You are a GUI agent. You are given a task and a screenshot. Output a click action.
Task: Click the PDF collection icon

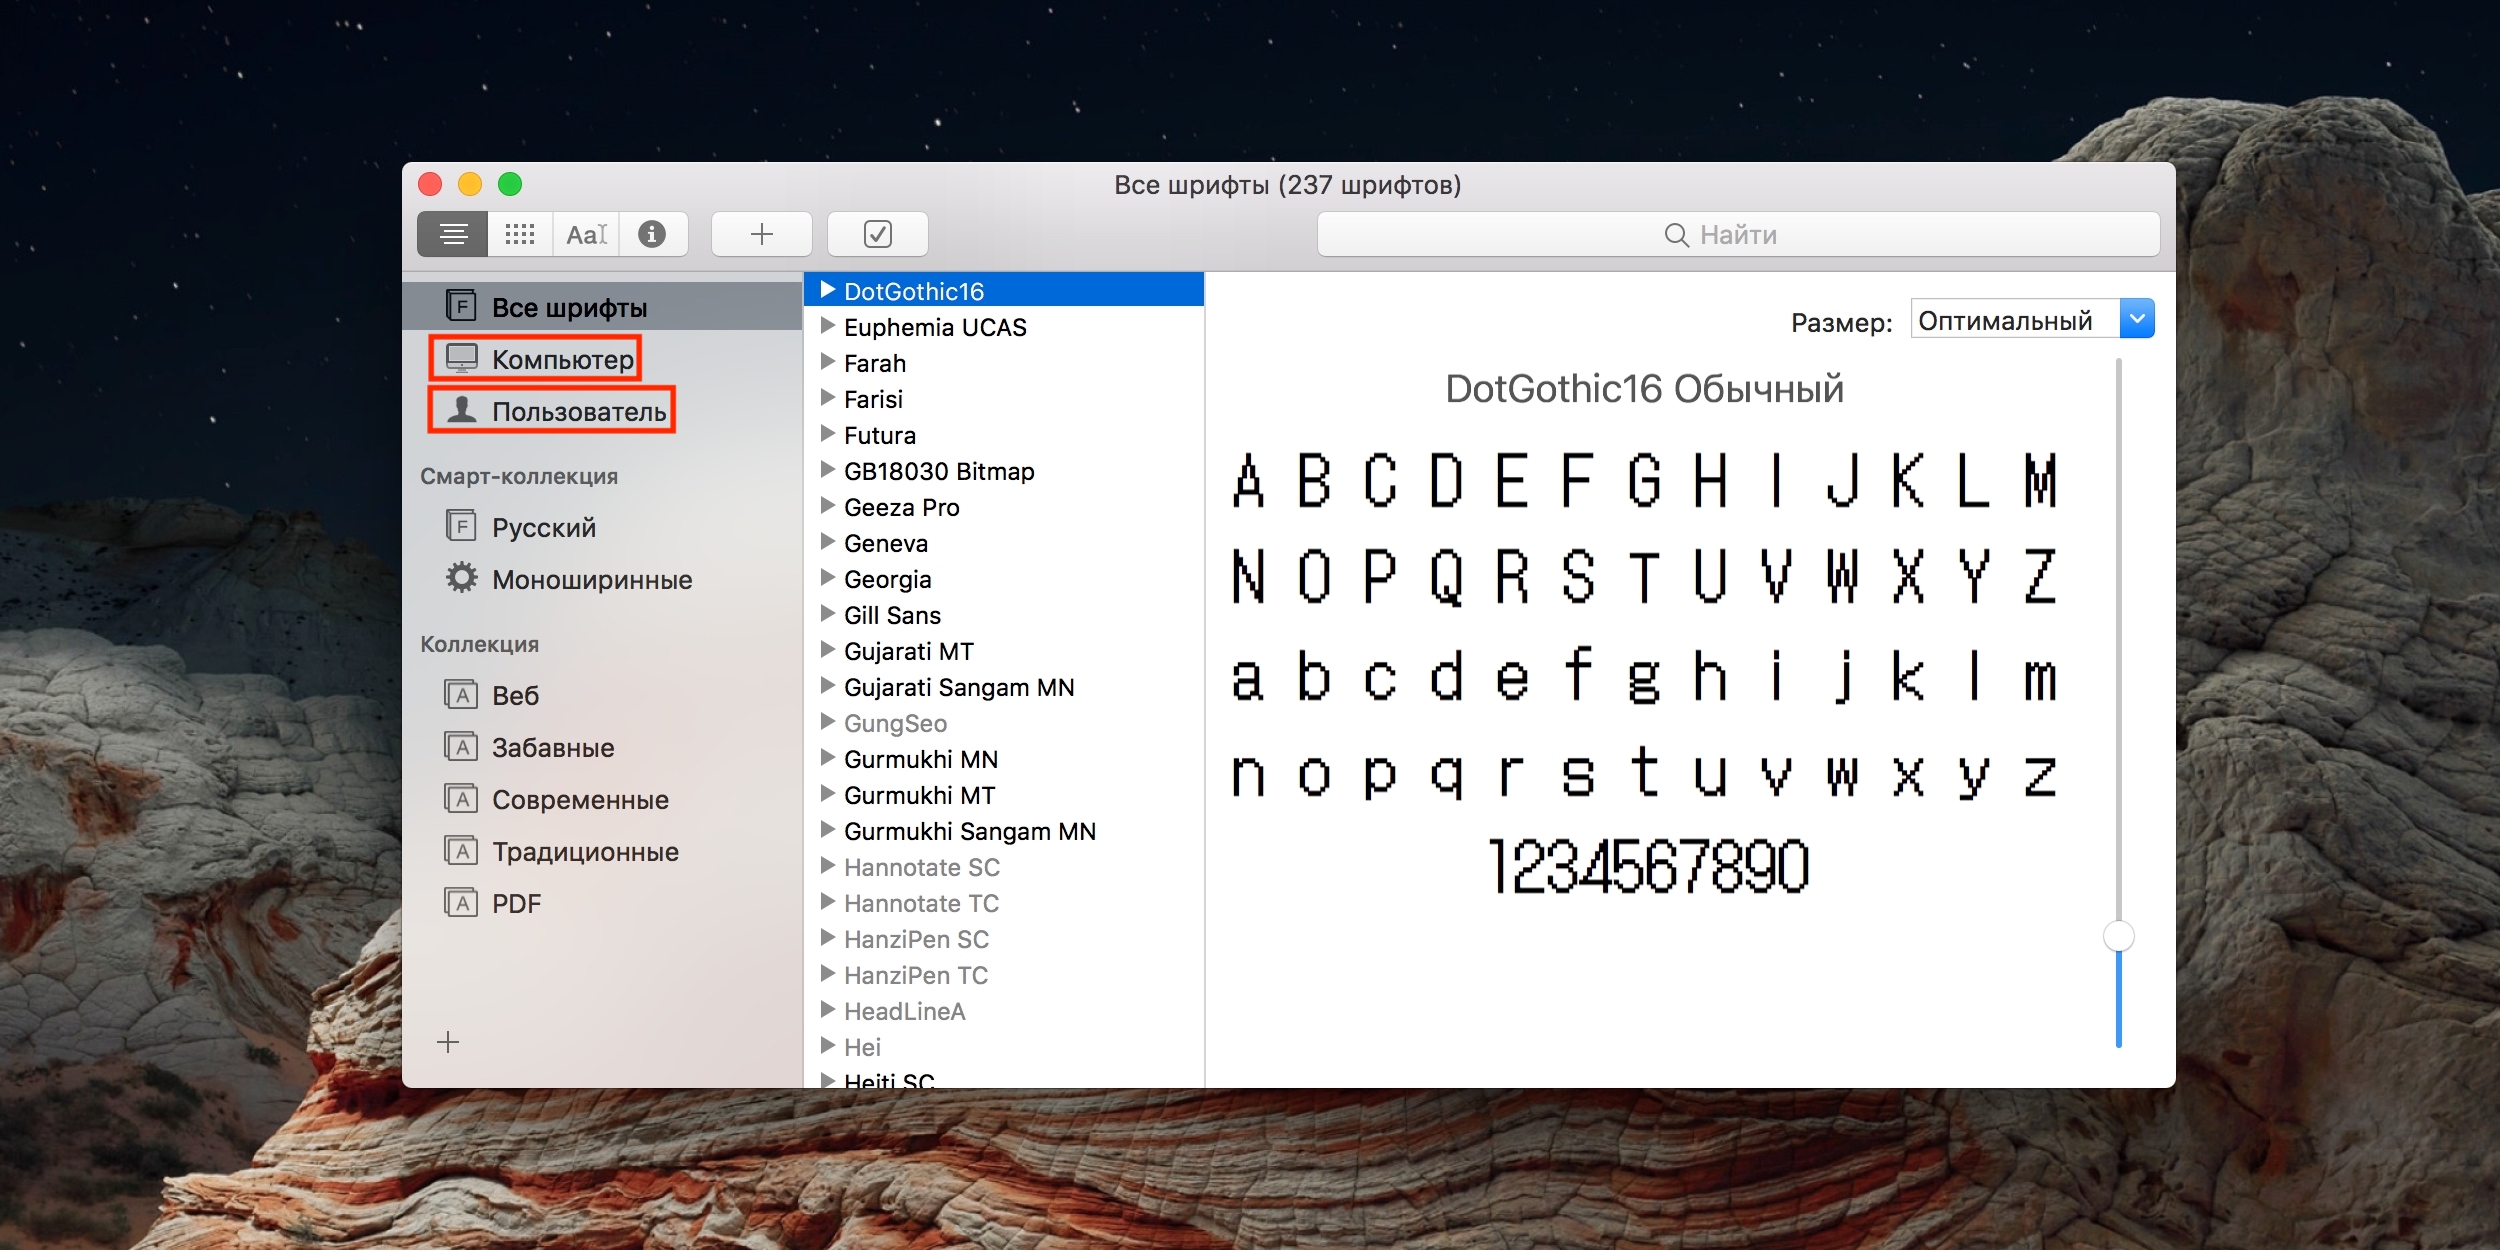(x=461, y=902)
